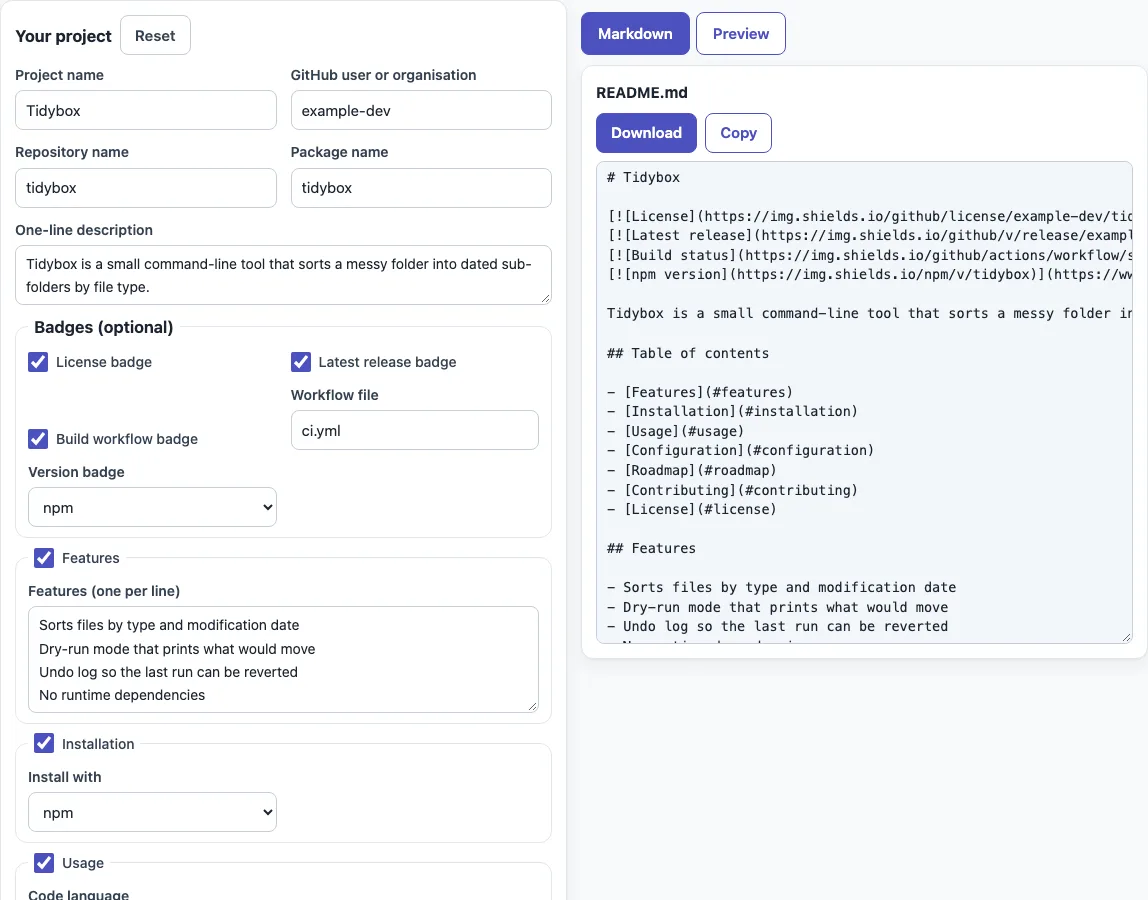Click the resize handle of the Features textarea

pos(532,706)
